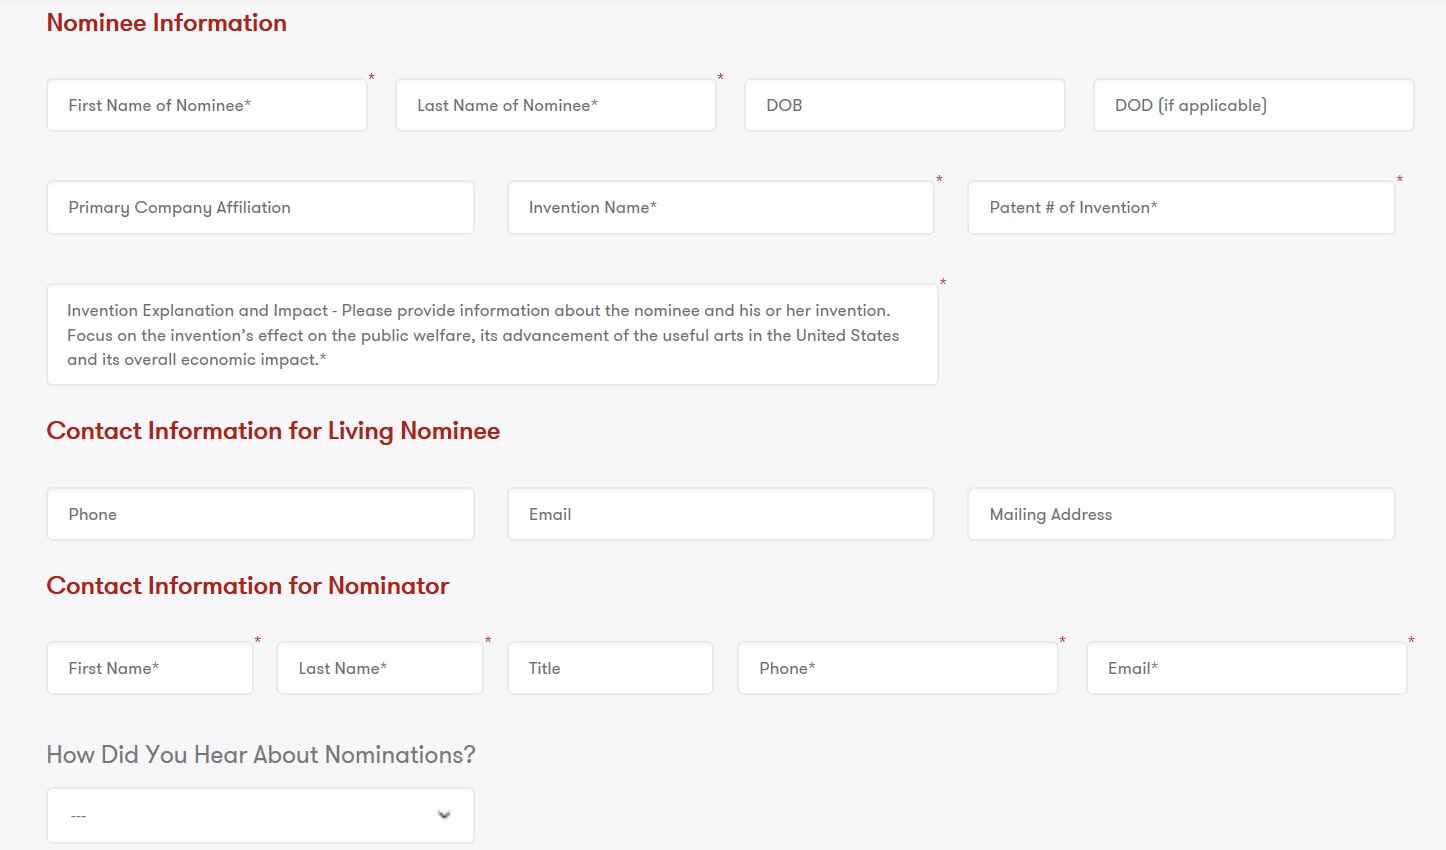Focus the nominator Phone field

898,668
